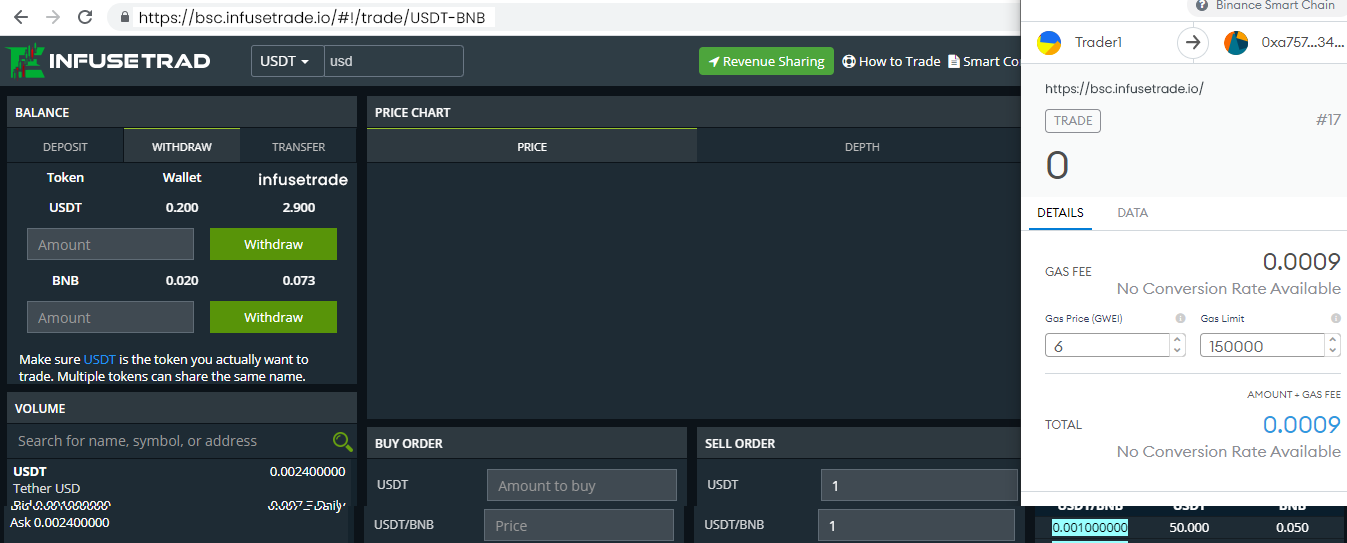Click the USDT link in the warning text
The height and width of the screenshot is (543, 1347).
click(x=100, y=359)
